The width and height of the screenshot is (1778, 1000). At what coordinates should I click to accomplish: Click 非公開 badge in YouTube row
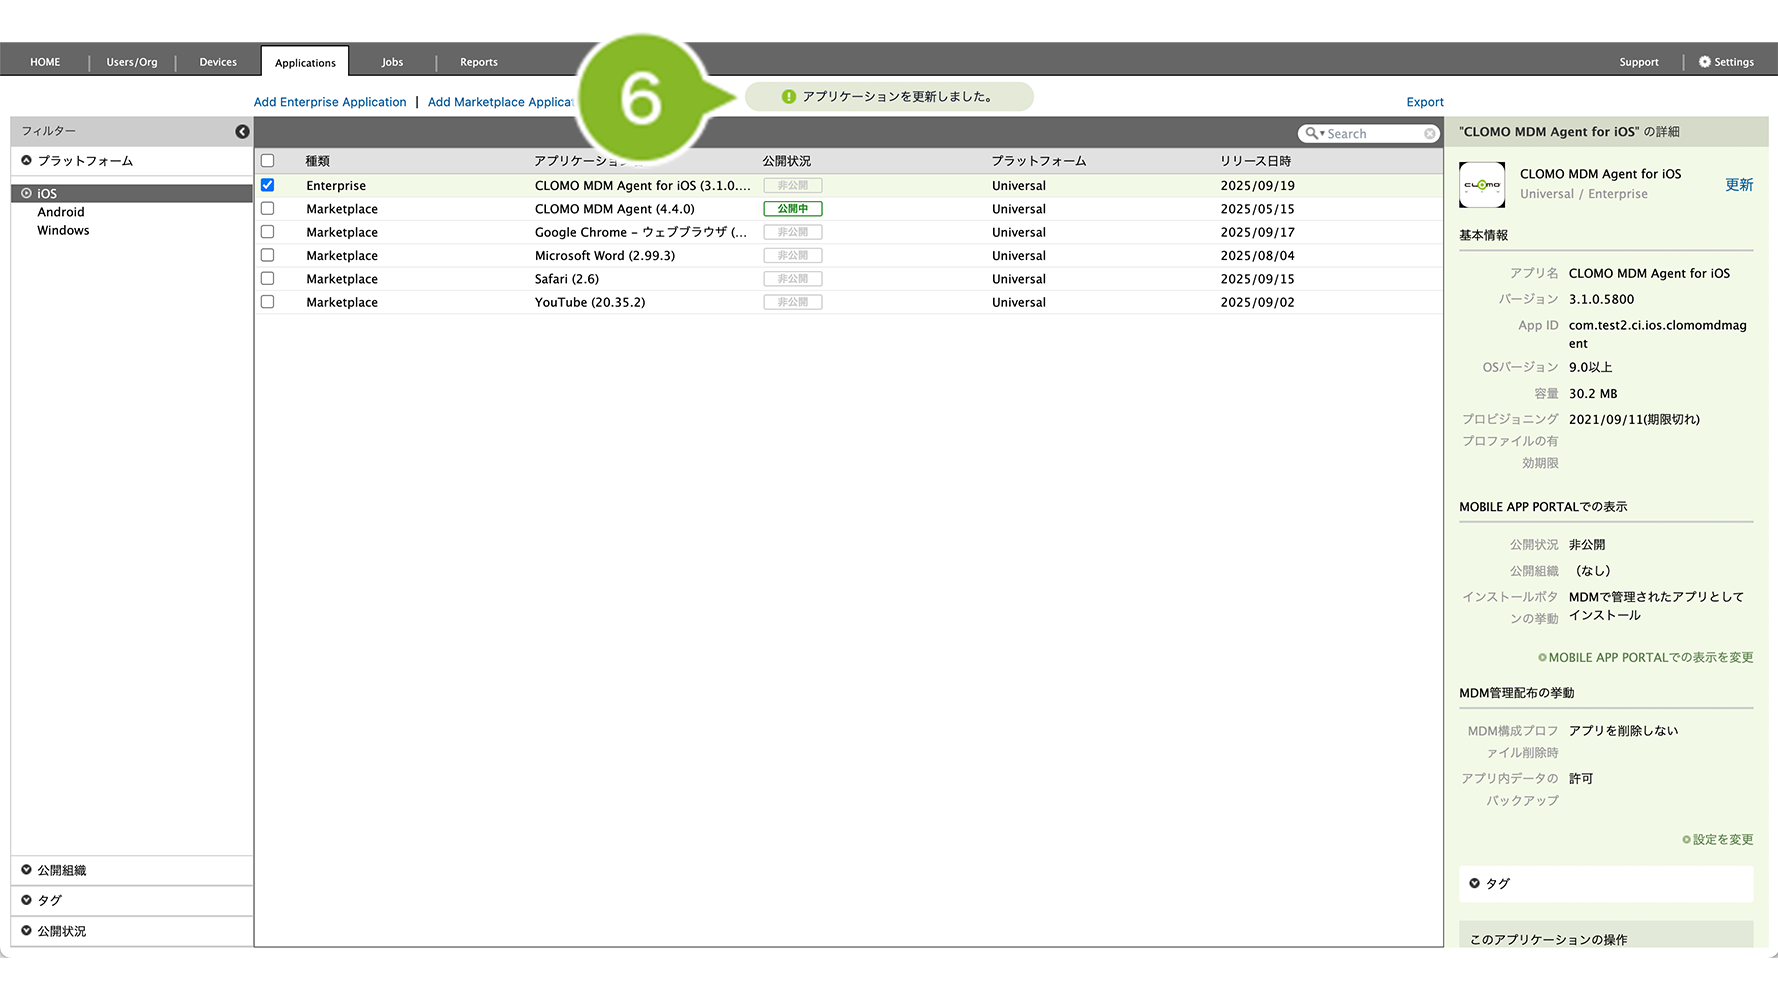click(792, 302)
